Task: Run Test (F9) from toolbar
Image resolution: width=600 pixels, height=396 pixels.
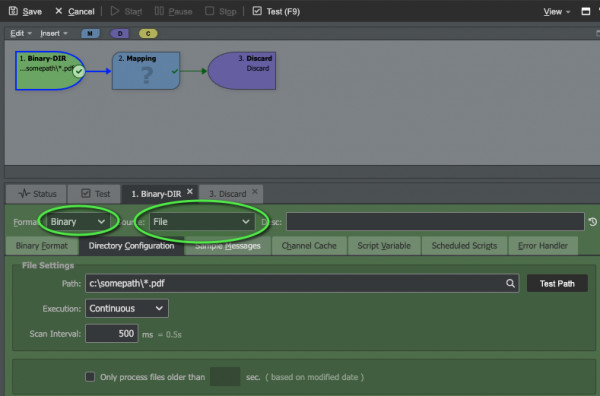Action: [276, 11]
